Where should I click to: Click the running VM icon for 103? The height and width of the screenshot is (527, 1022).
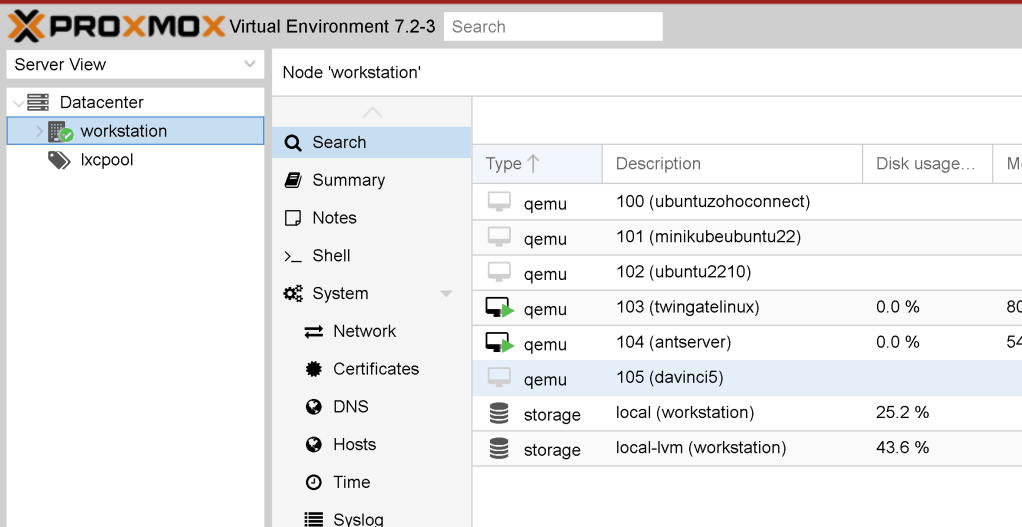500,307
